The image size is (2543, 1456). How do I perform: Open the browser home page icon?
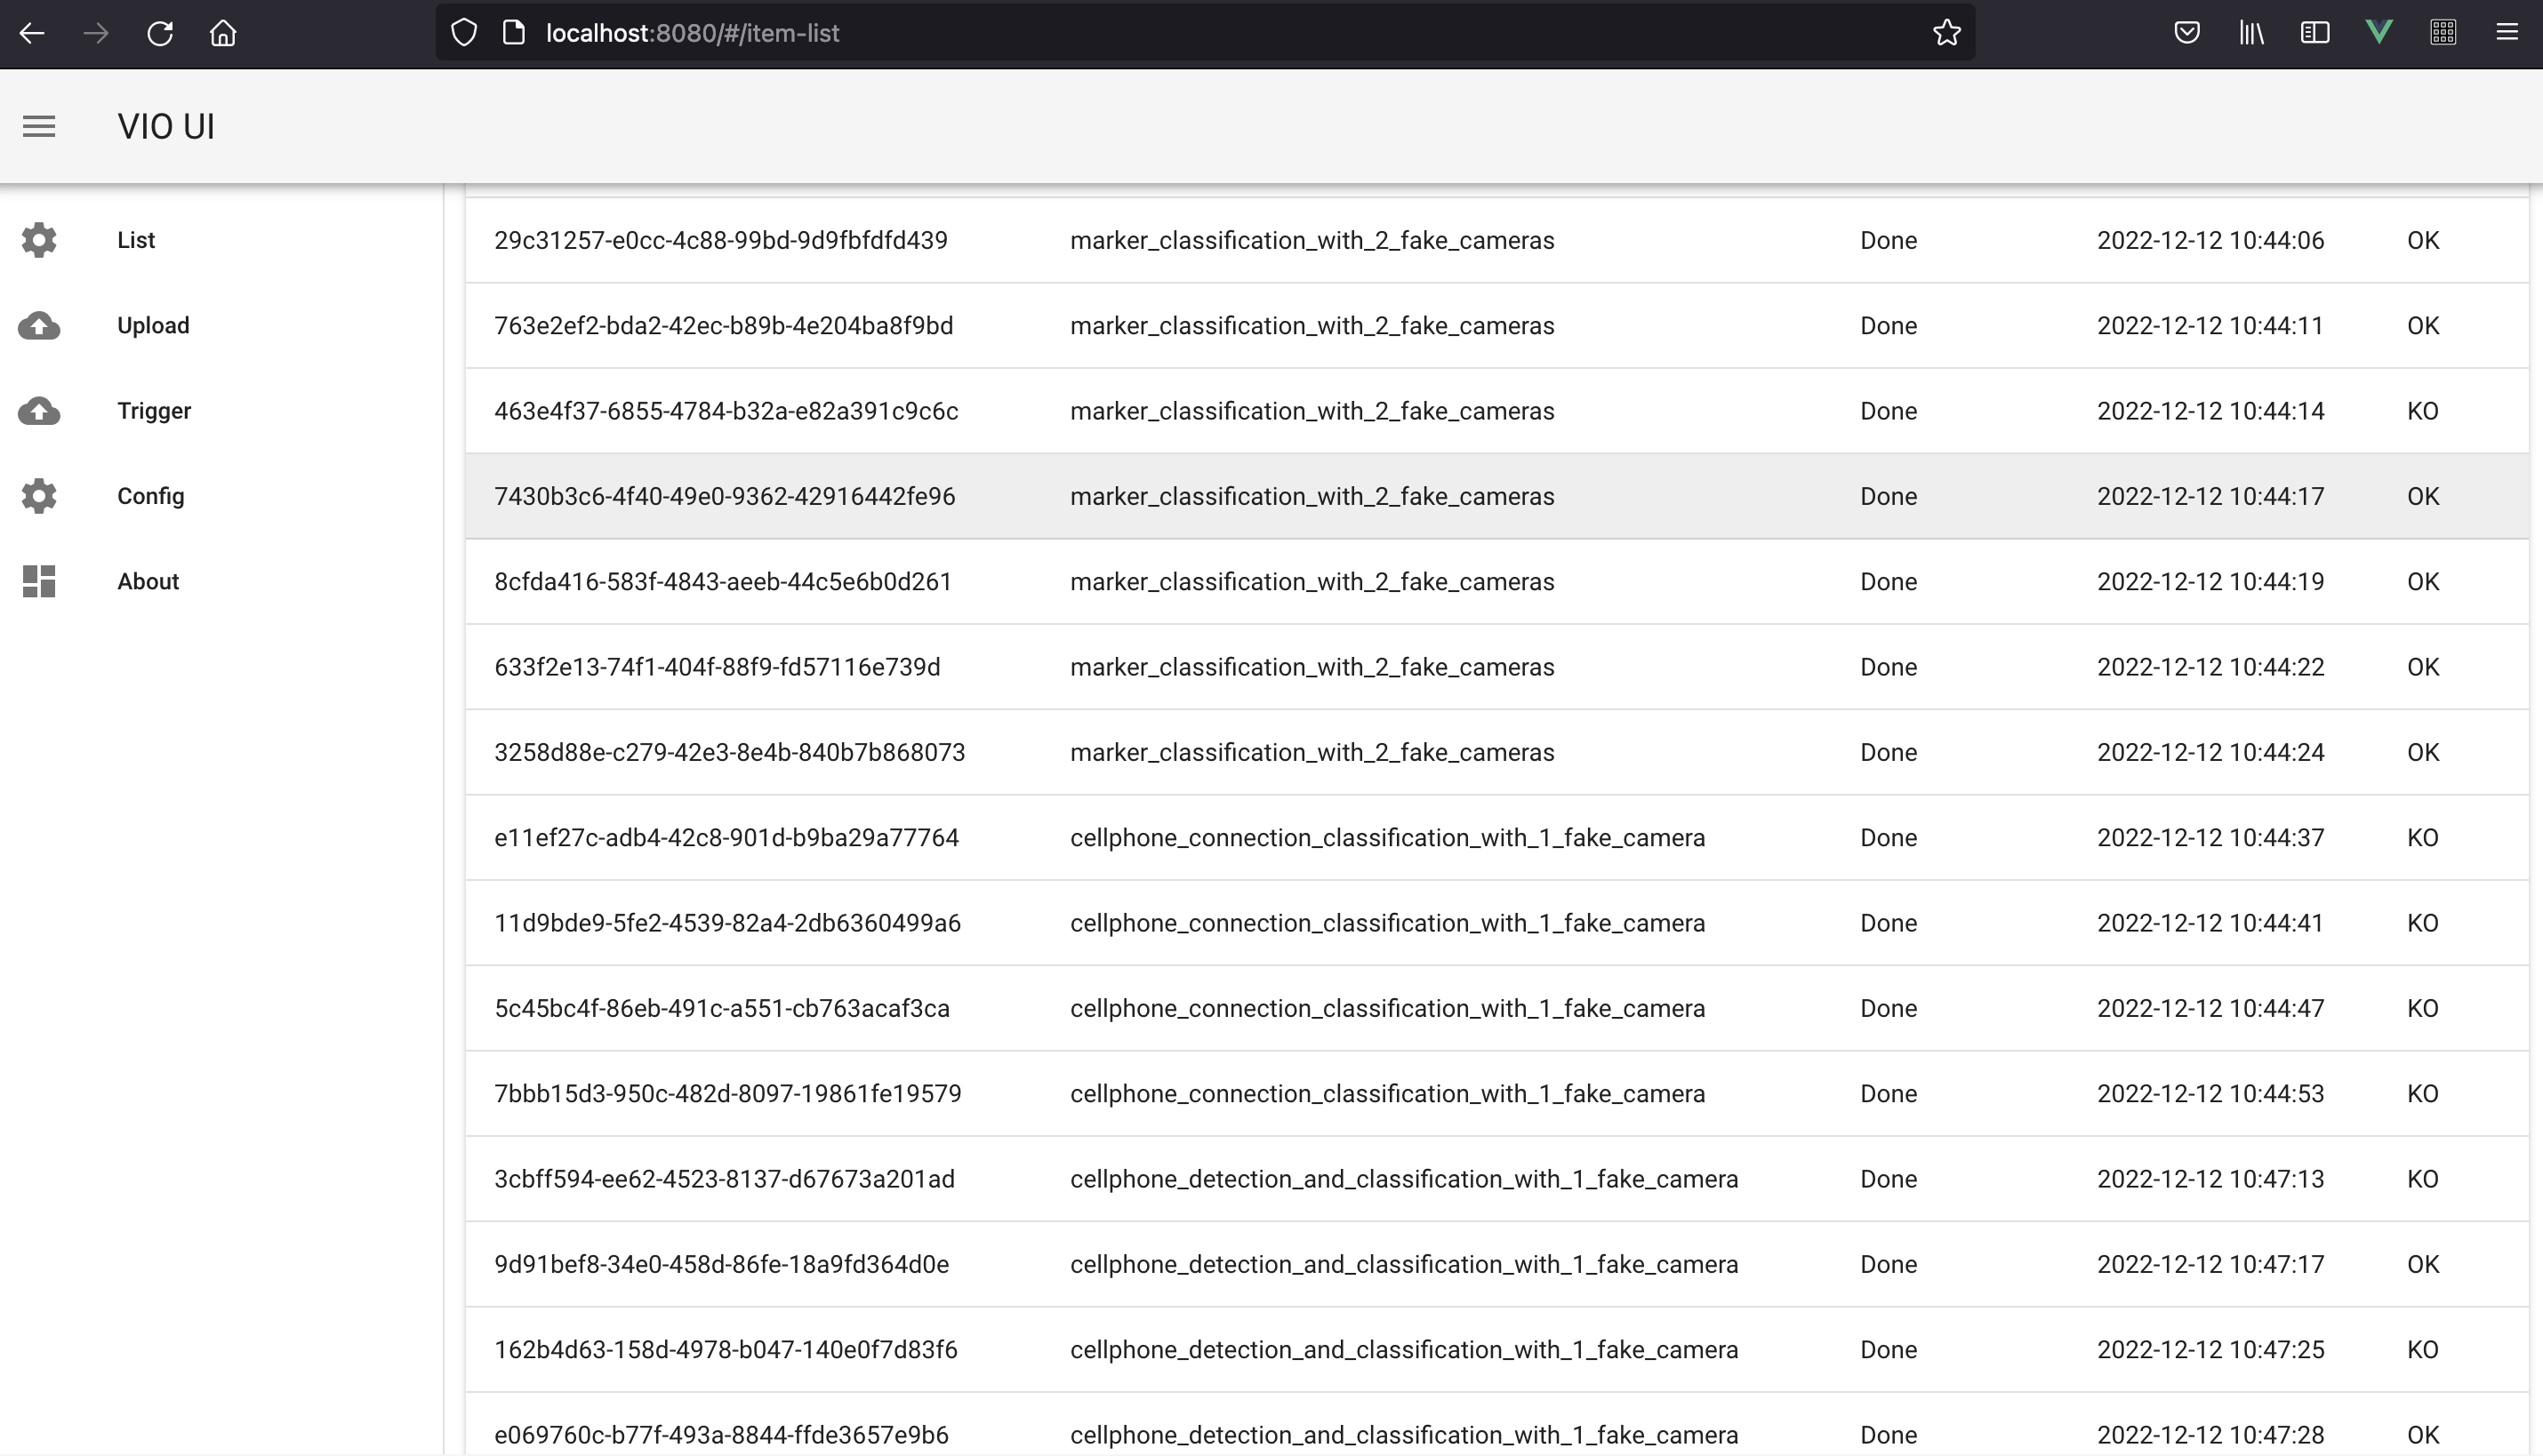pyautogui.click(x=223, y=33)
